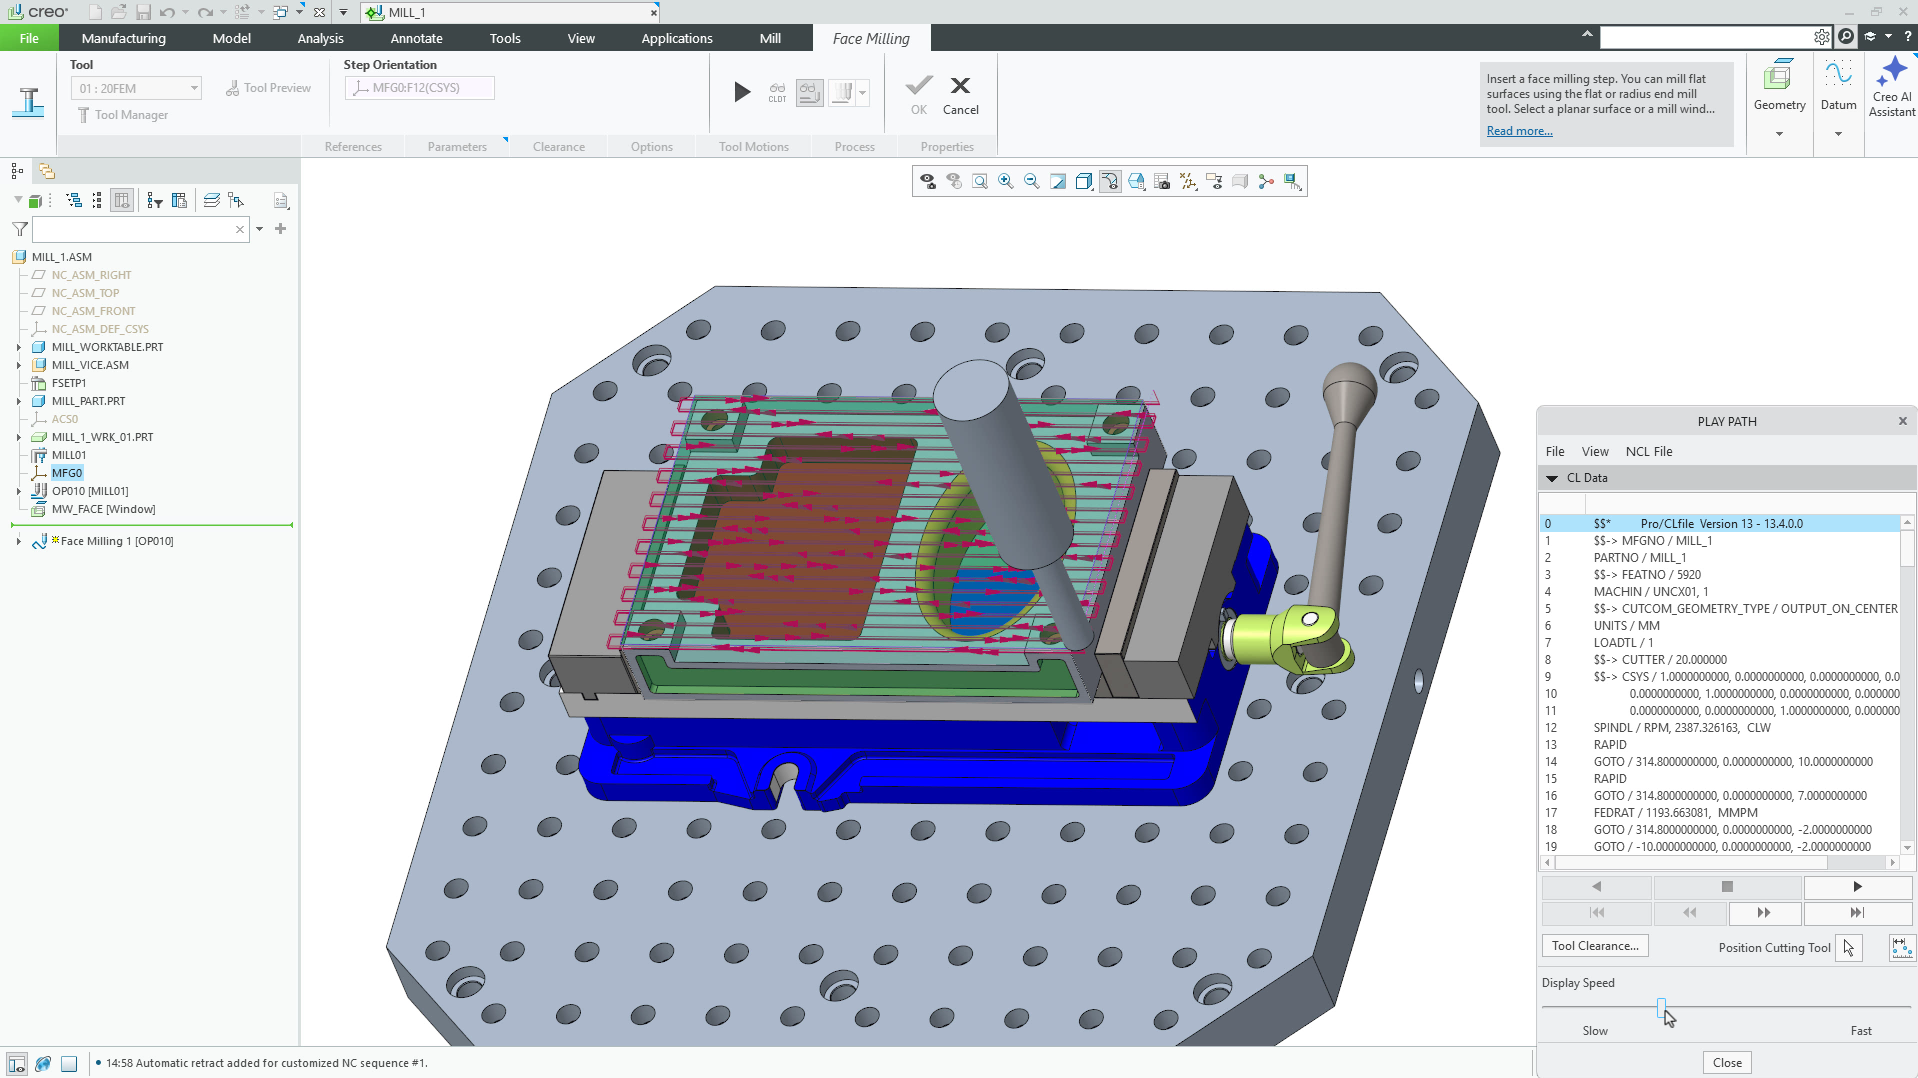Click the CL Data horizontal scrollbar

pyautogui.click(x=1720, y=862)
